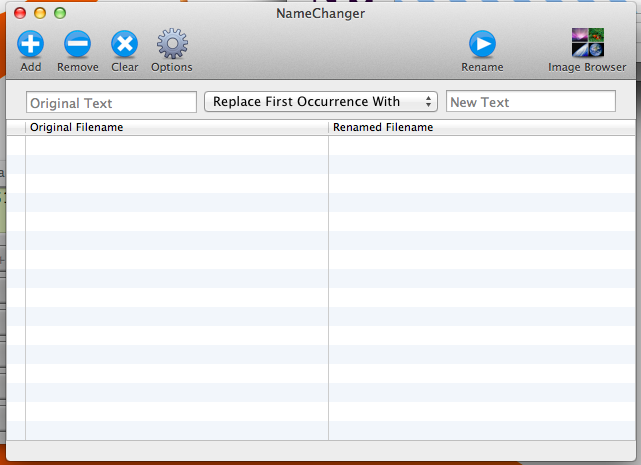Click narrow header cell left of Original Filename
This screenshot has width=641, height=465.
[x=15, y=128]
